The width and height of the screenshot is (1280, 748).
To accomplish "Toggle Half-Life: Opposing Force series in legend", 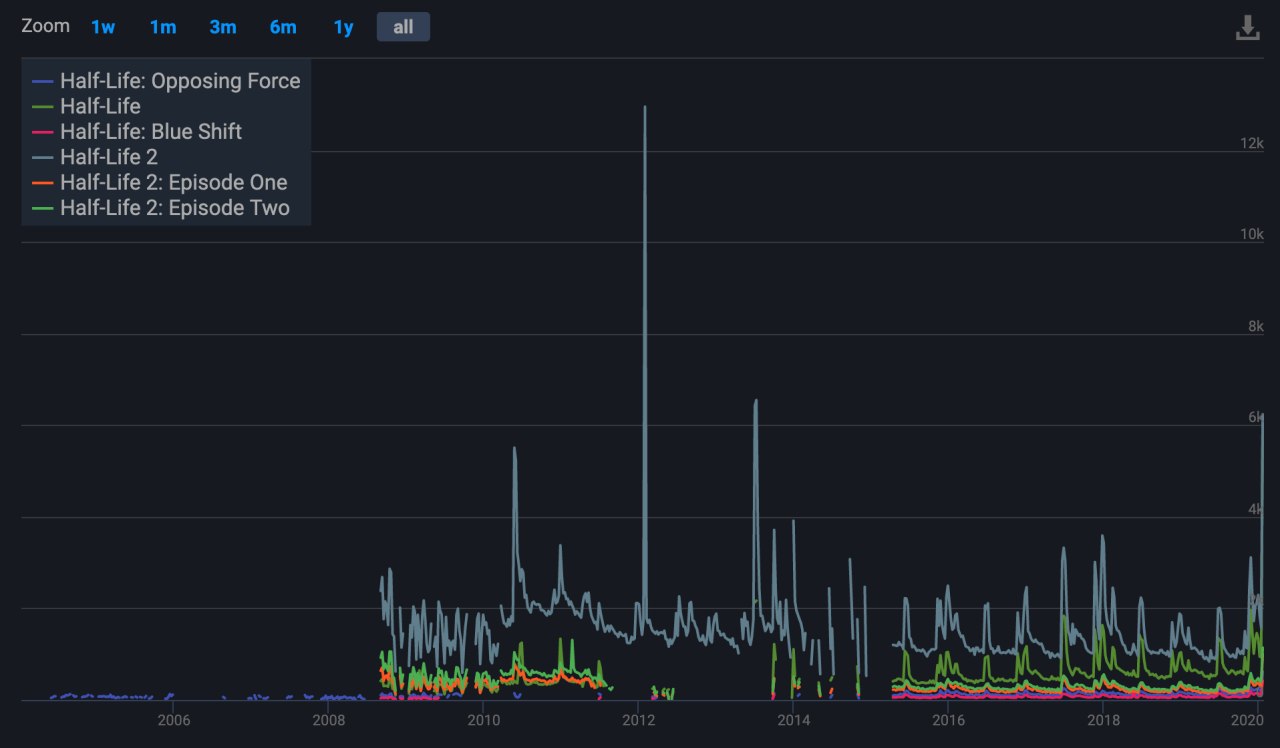I will pos(166,81).
